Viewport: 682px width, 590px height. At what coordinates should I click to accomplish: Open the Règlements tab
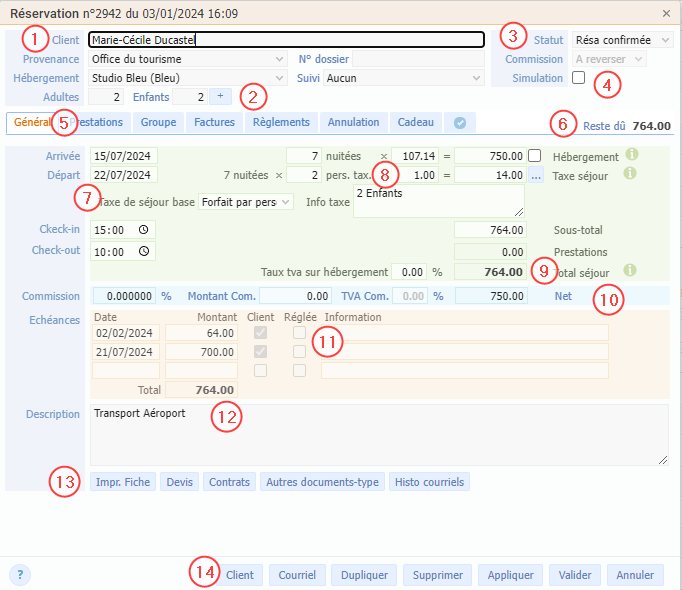click(281, 122)
